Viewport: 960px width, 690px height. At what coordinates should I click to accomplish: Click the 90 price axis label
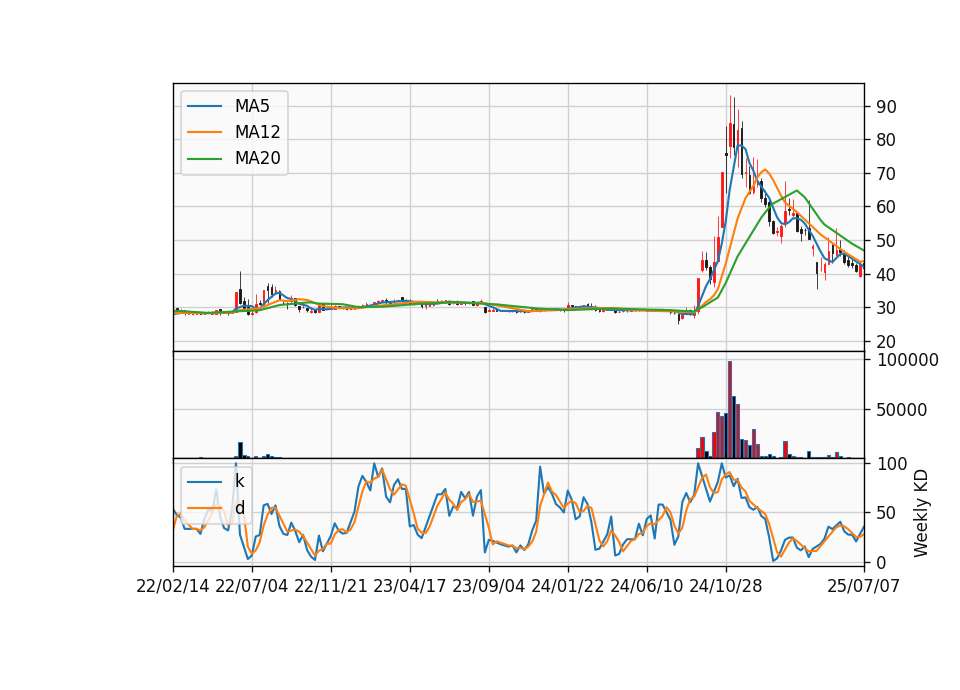(886, 107)
